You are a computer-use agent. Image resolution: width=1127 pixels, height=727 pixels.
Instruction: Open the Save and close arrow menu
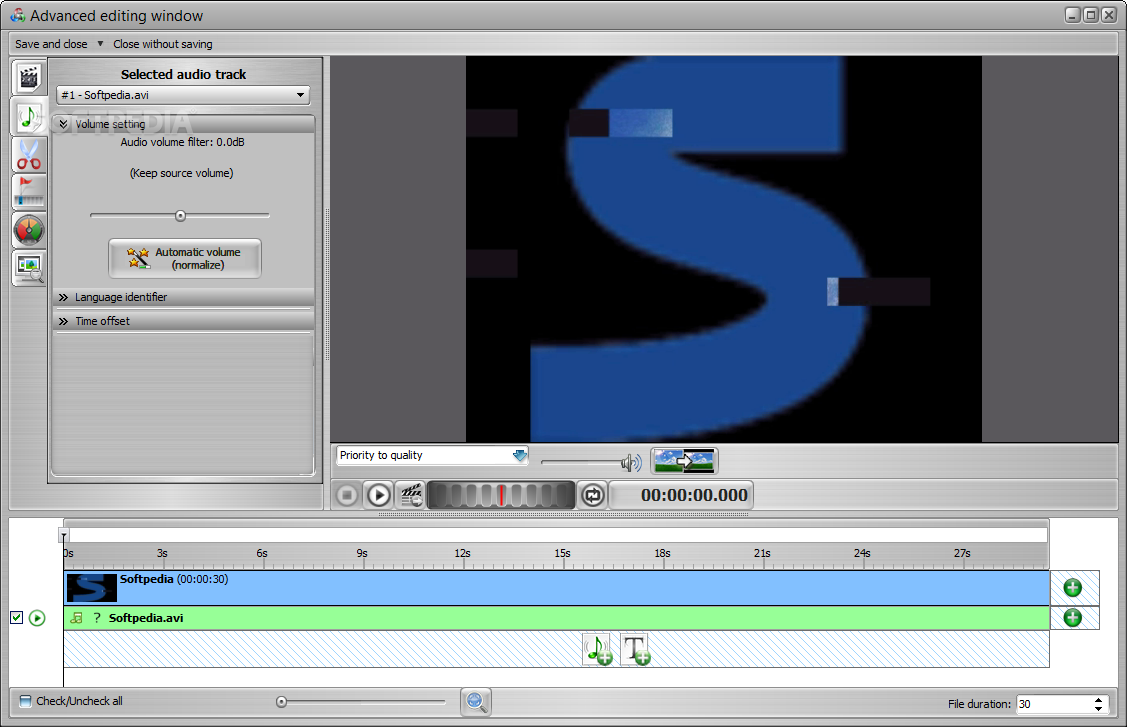[100, 44]
